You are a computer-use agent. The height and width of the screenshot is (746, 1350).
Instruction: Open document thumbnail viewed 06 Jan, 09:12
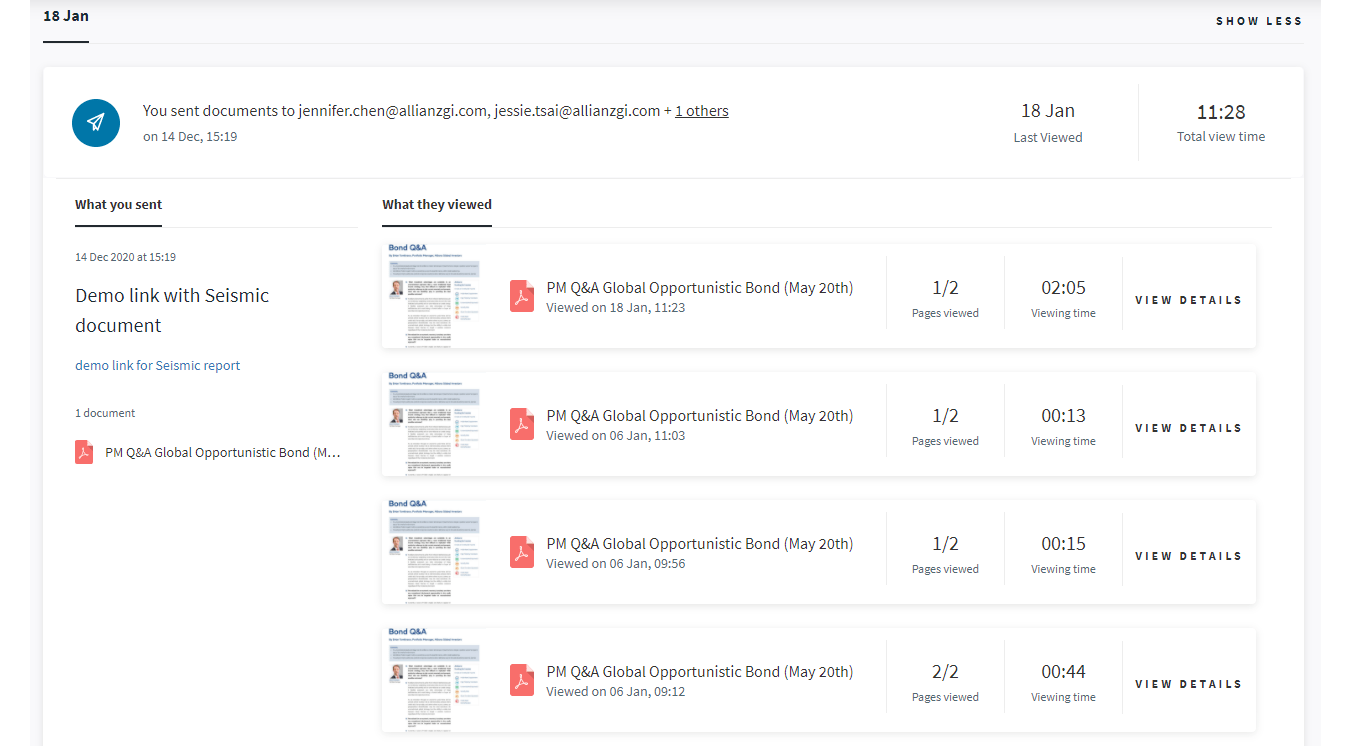(x=434, y=680)
